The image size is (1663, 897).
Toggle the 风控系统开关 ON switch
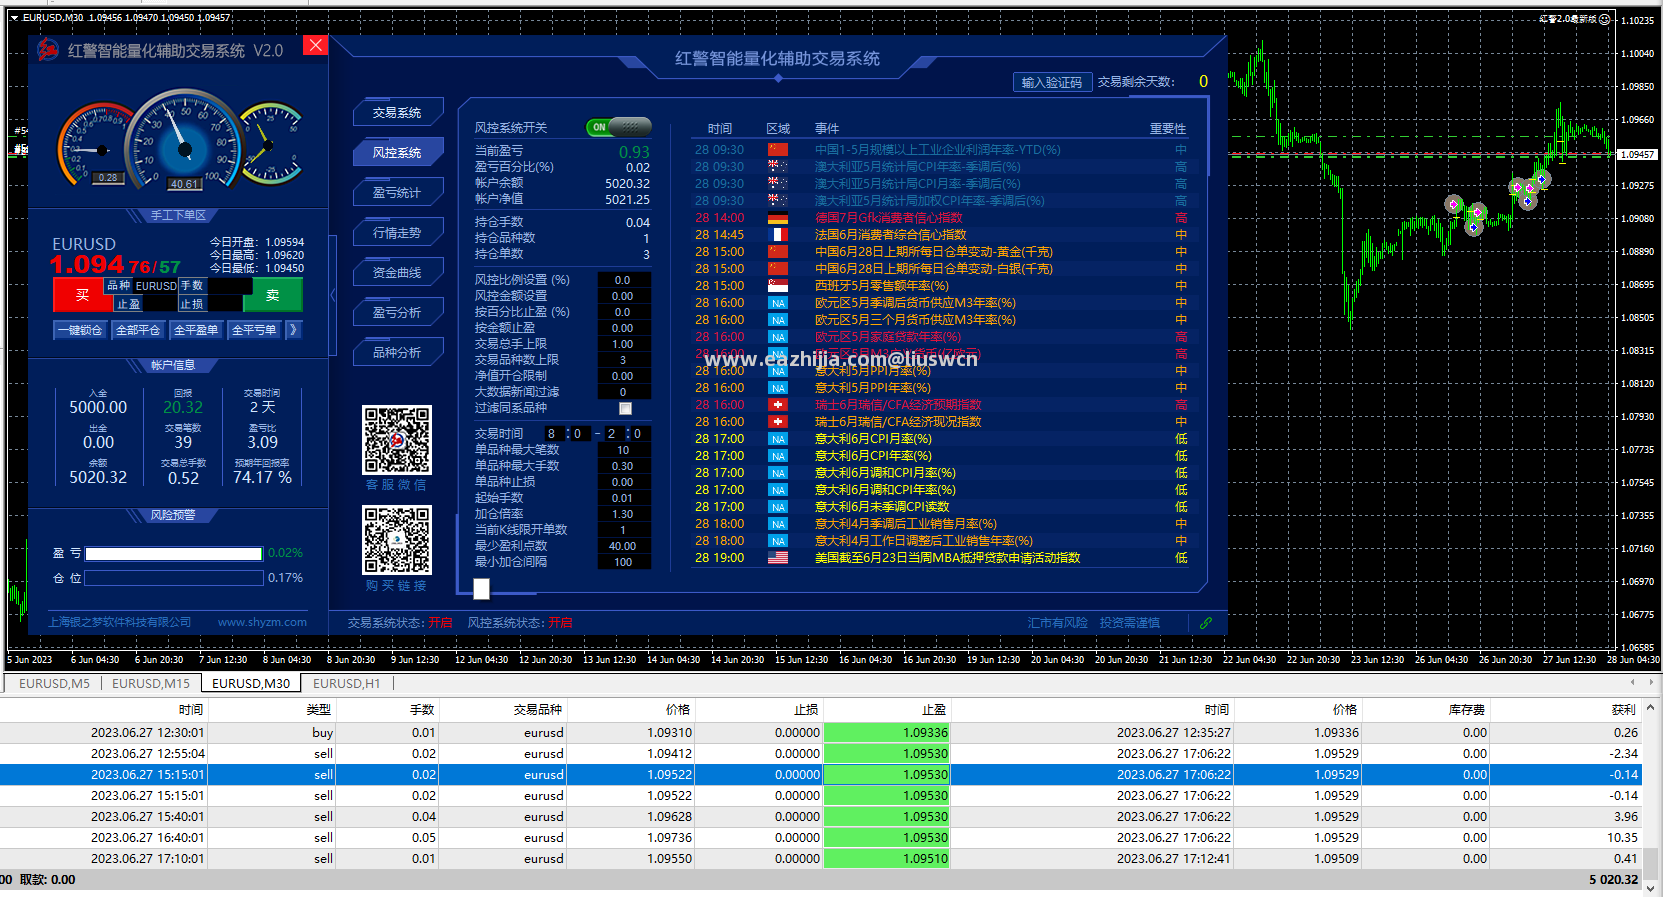pos(619,127)
